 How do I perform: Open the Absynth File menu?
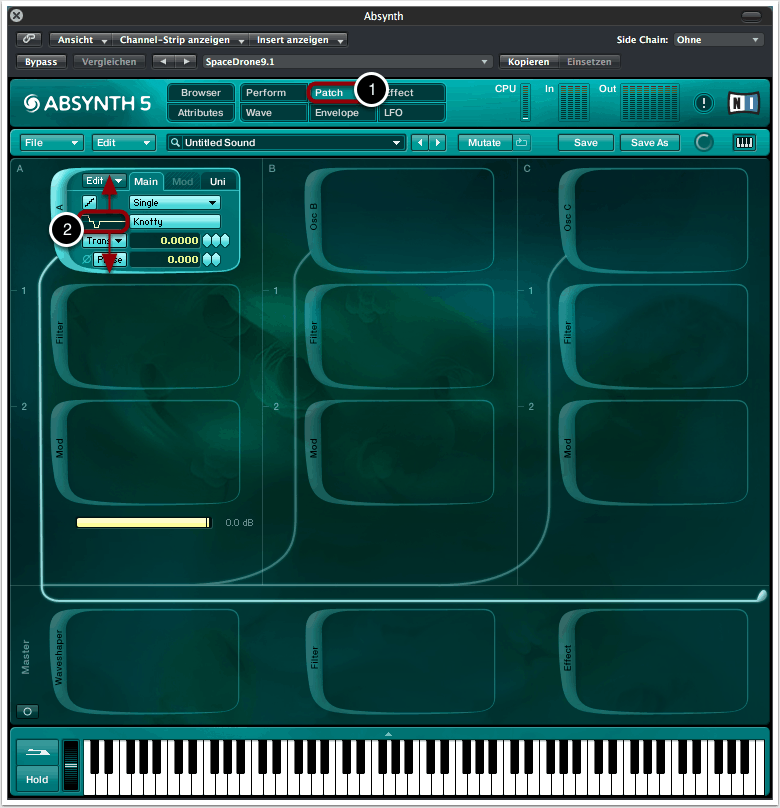[x=52, y=143]
